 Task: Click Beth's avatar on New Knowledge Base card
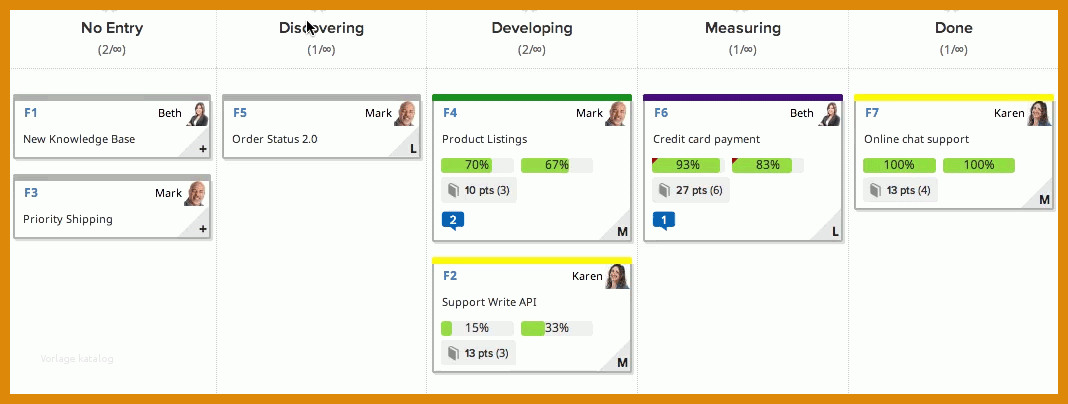[198, 114]
